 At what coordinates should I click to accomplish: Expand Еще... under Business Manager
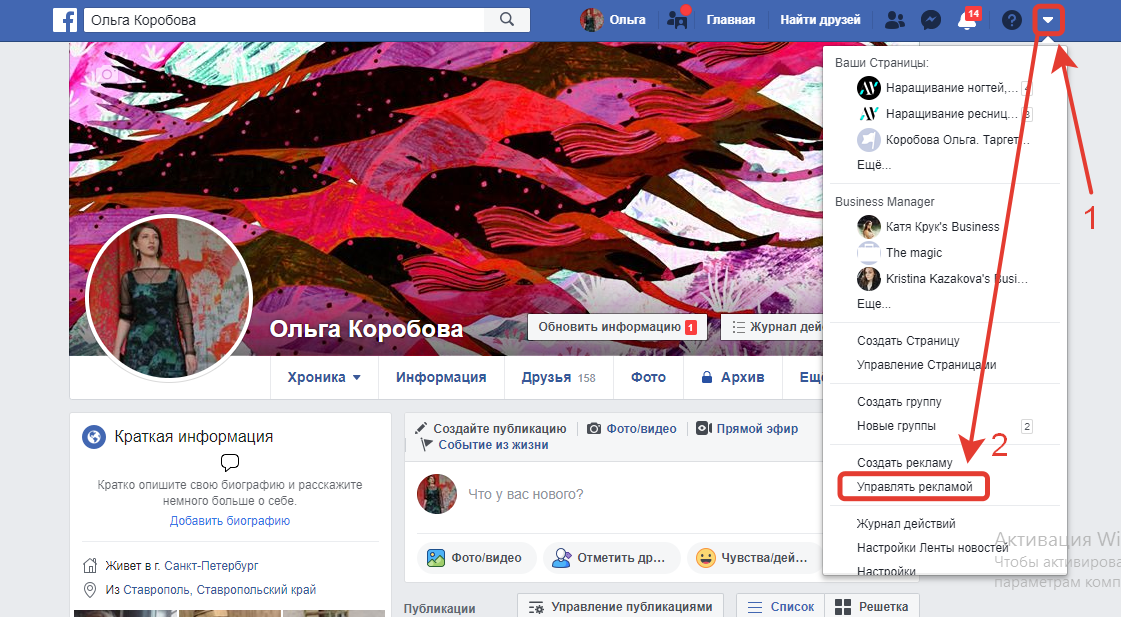(874, 304)
